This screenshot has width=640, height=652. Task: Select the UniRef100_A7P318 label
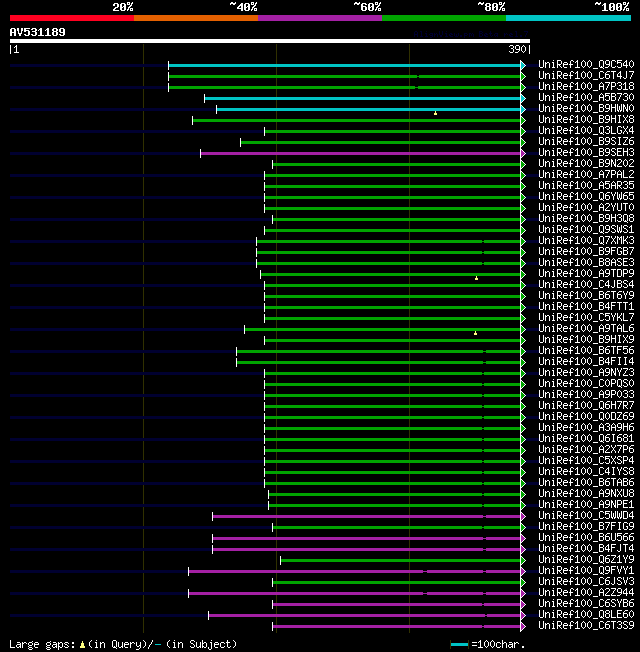coord(586,86)
